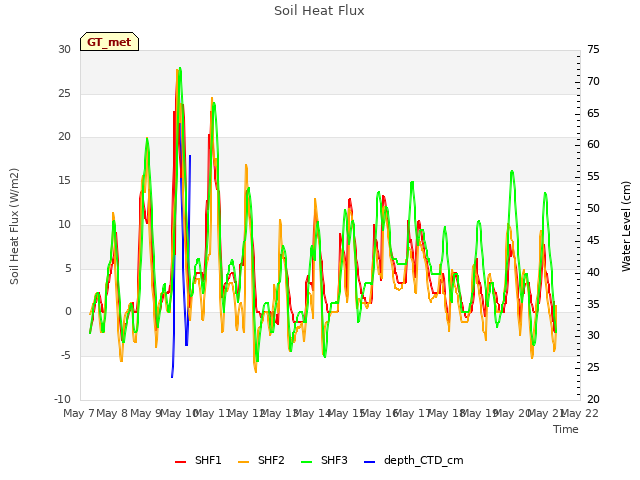Screen dimensions: 640x480
Task: Click the 60 right y-axis tick label
Action: click(593, 144)
